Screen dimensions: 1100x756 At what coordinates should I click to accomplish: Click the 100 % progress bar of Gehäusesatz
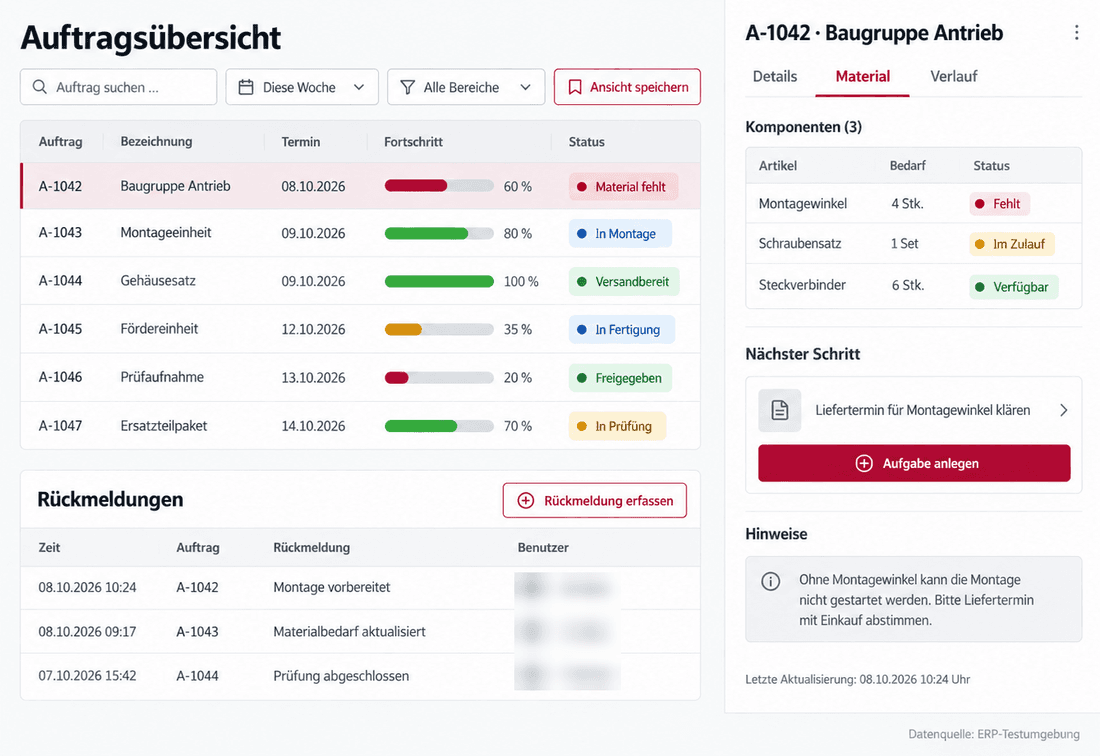point(439,281)
